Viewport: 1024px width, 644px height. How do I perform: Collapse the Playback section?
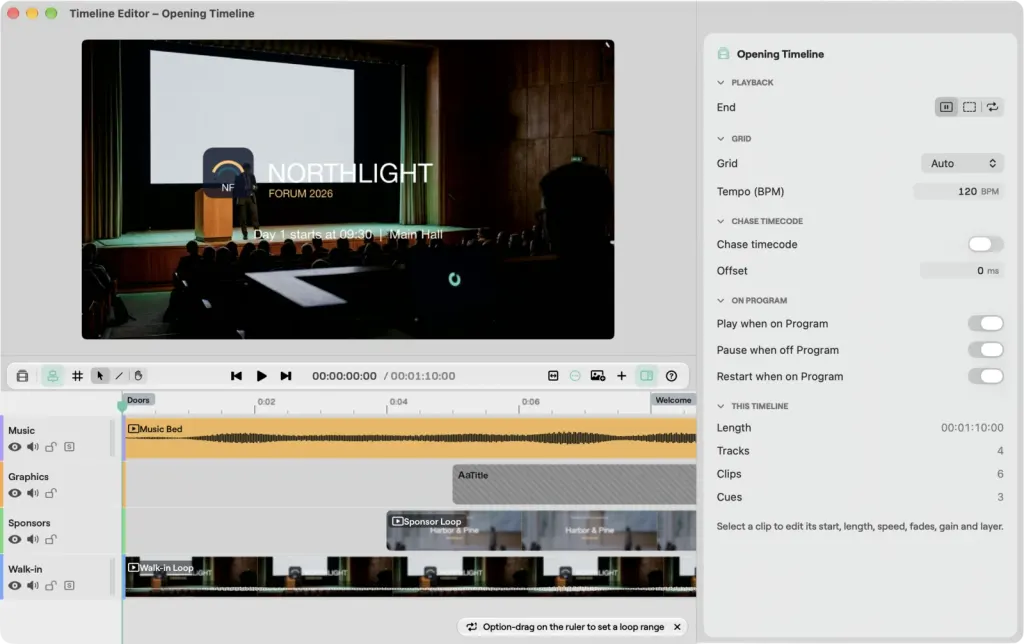pyautogui.click(x=720, y=82)
